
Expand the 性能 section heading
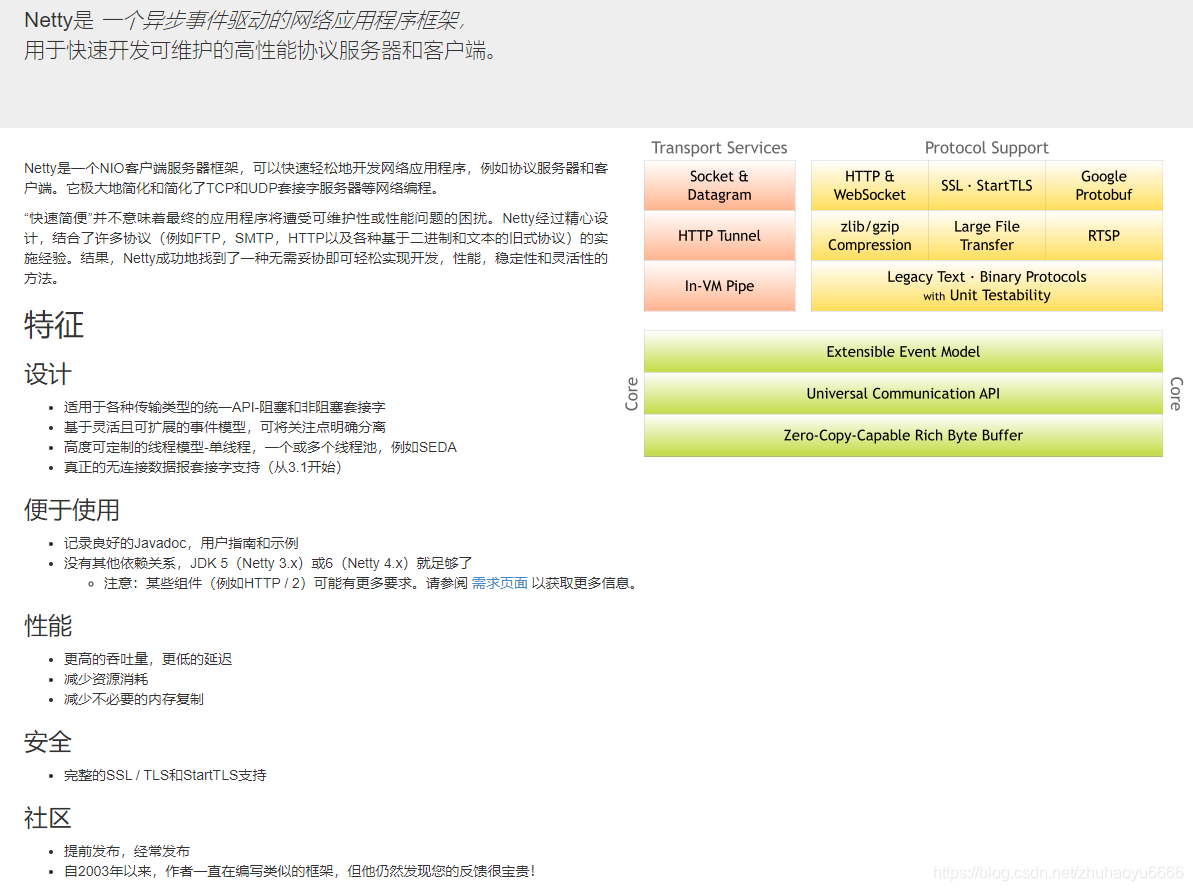pos(47,625)
